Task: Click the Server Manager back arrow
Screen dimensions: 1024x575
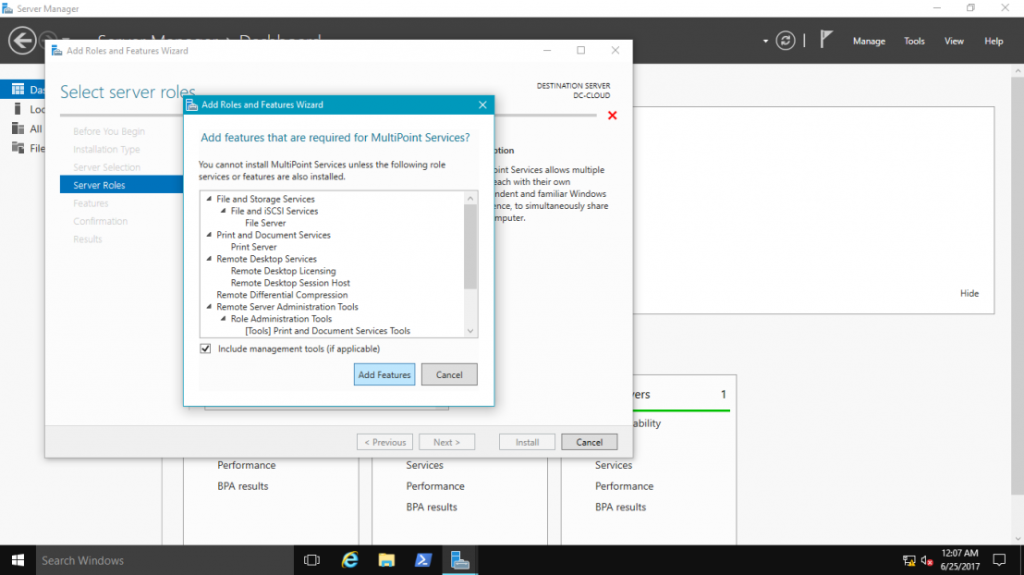Action: [x=22, y=41]
